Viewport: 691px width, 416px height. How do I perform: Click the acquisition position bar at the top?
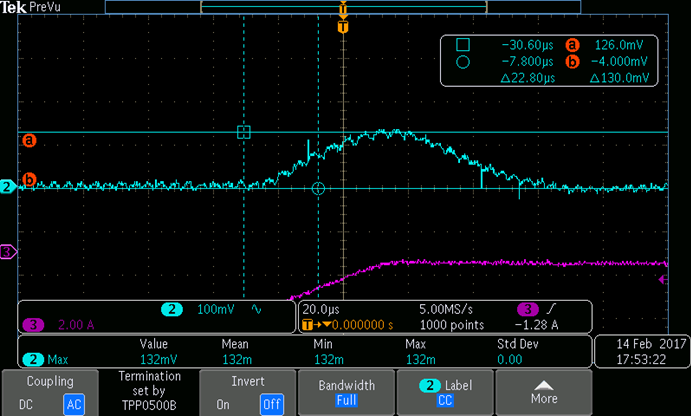click(x=343, y=7)
